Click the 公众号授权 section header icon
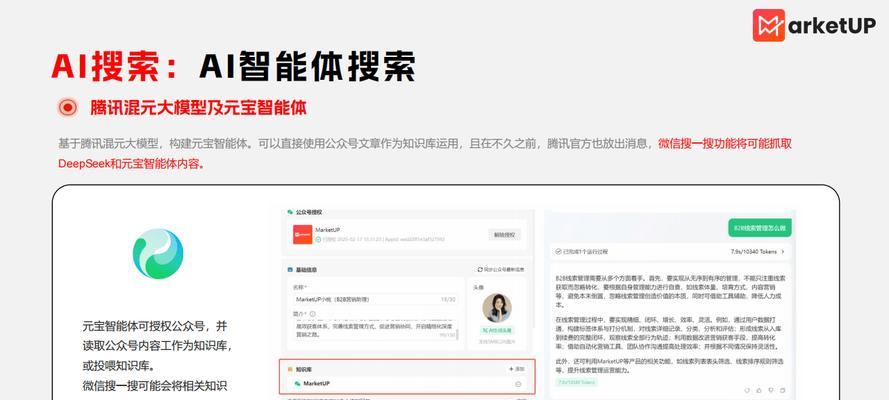Image resolution: width=889 pixels, height=400 pixels. (290, 212)
